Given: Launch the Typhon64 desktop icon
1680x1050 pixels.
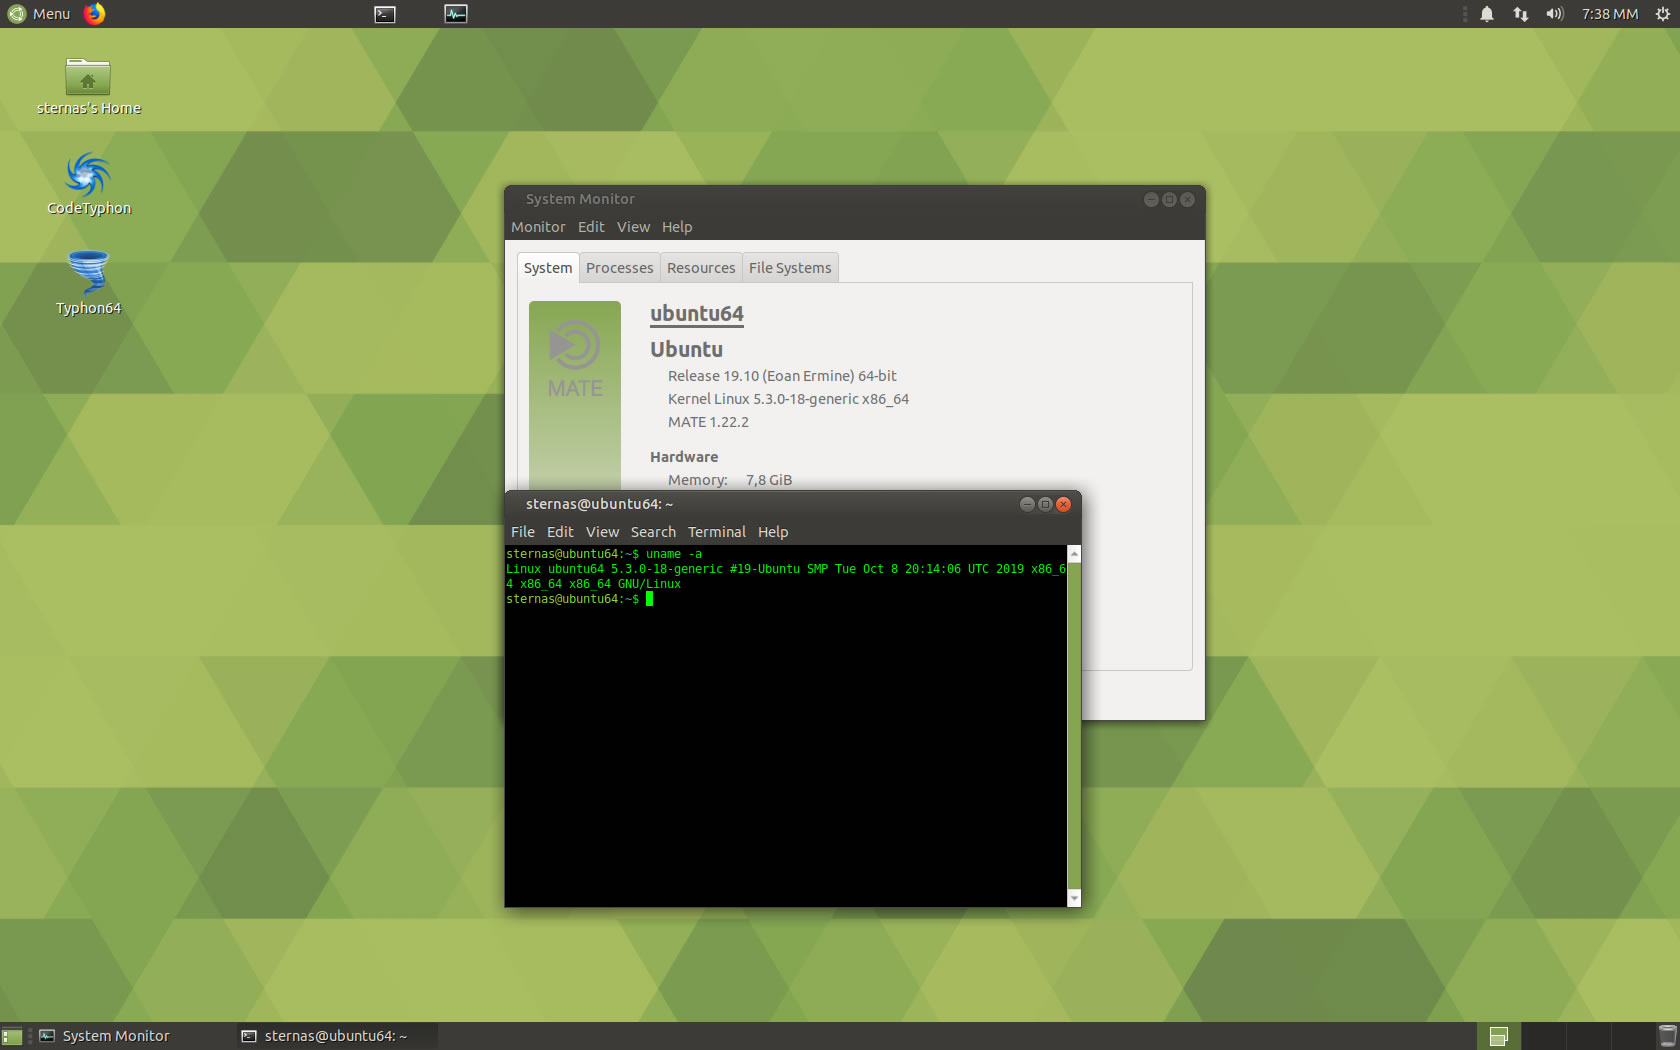Looking at the screenshot, I should [x=88, y=284].
